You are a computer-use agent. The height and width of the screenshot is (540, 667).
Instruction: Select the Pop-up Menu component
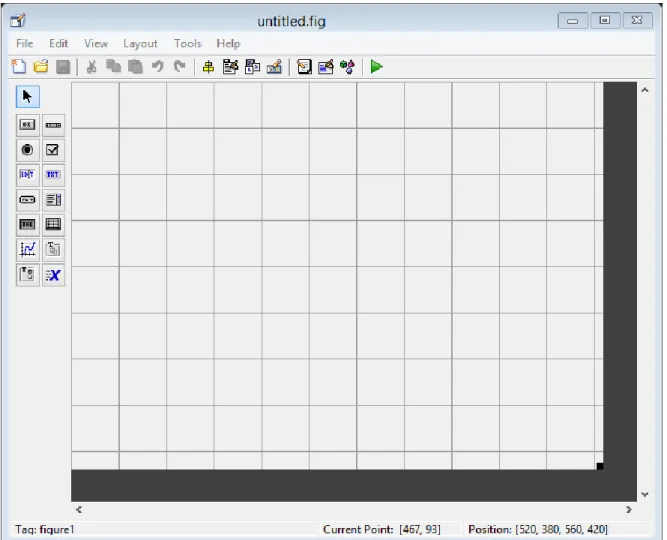[28, 200]
